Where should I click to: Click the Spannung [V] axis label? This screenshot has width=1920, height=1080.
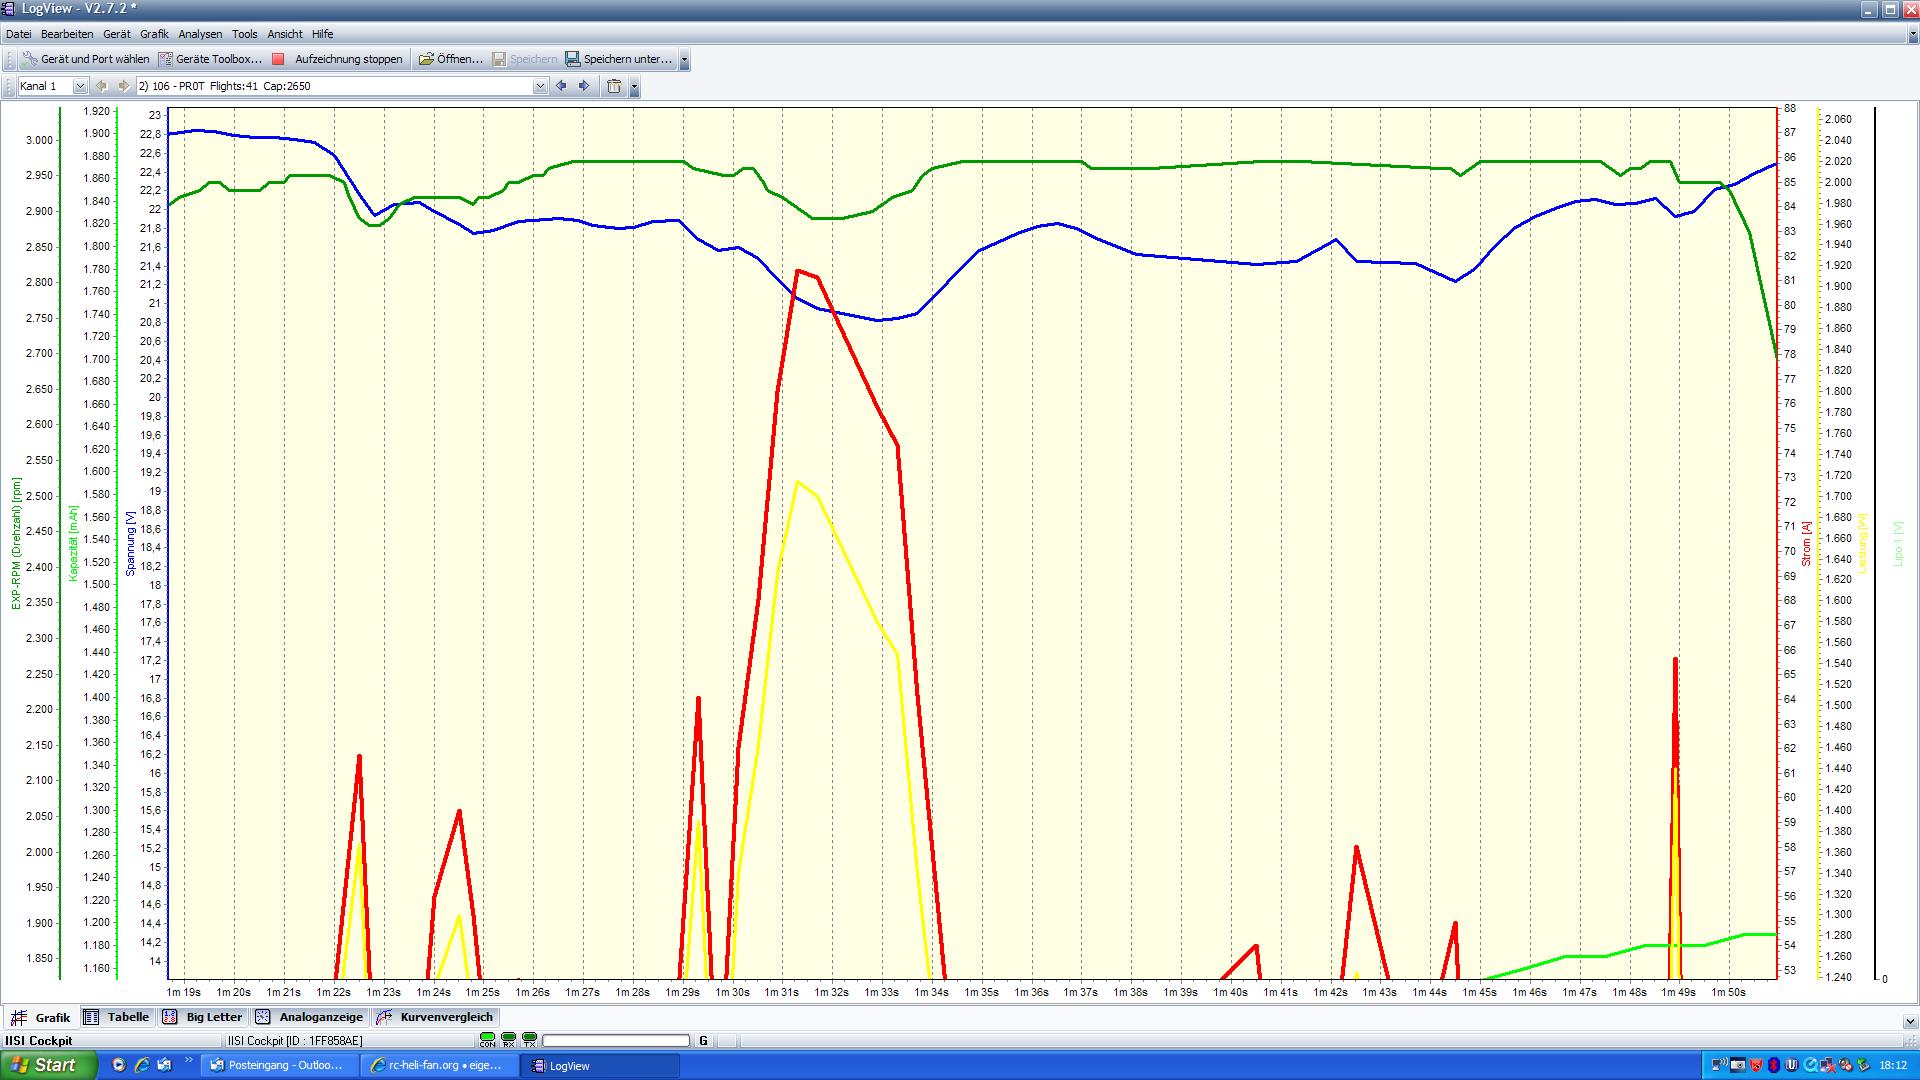(x=130, y=543)
